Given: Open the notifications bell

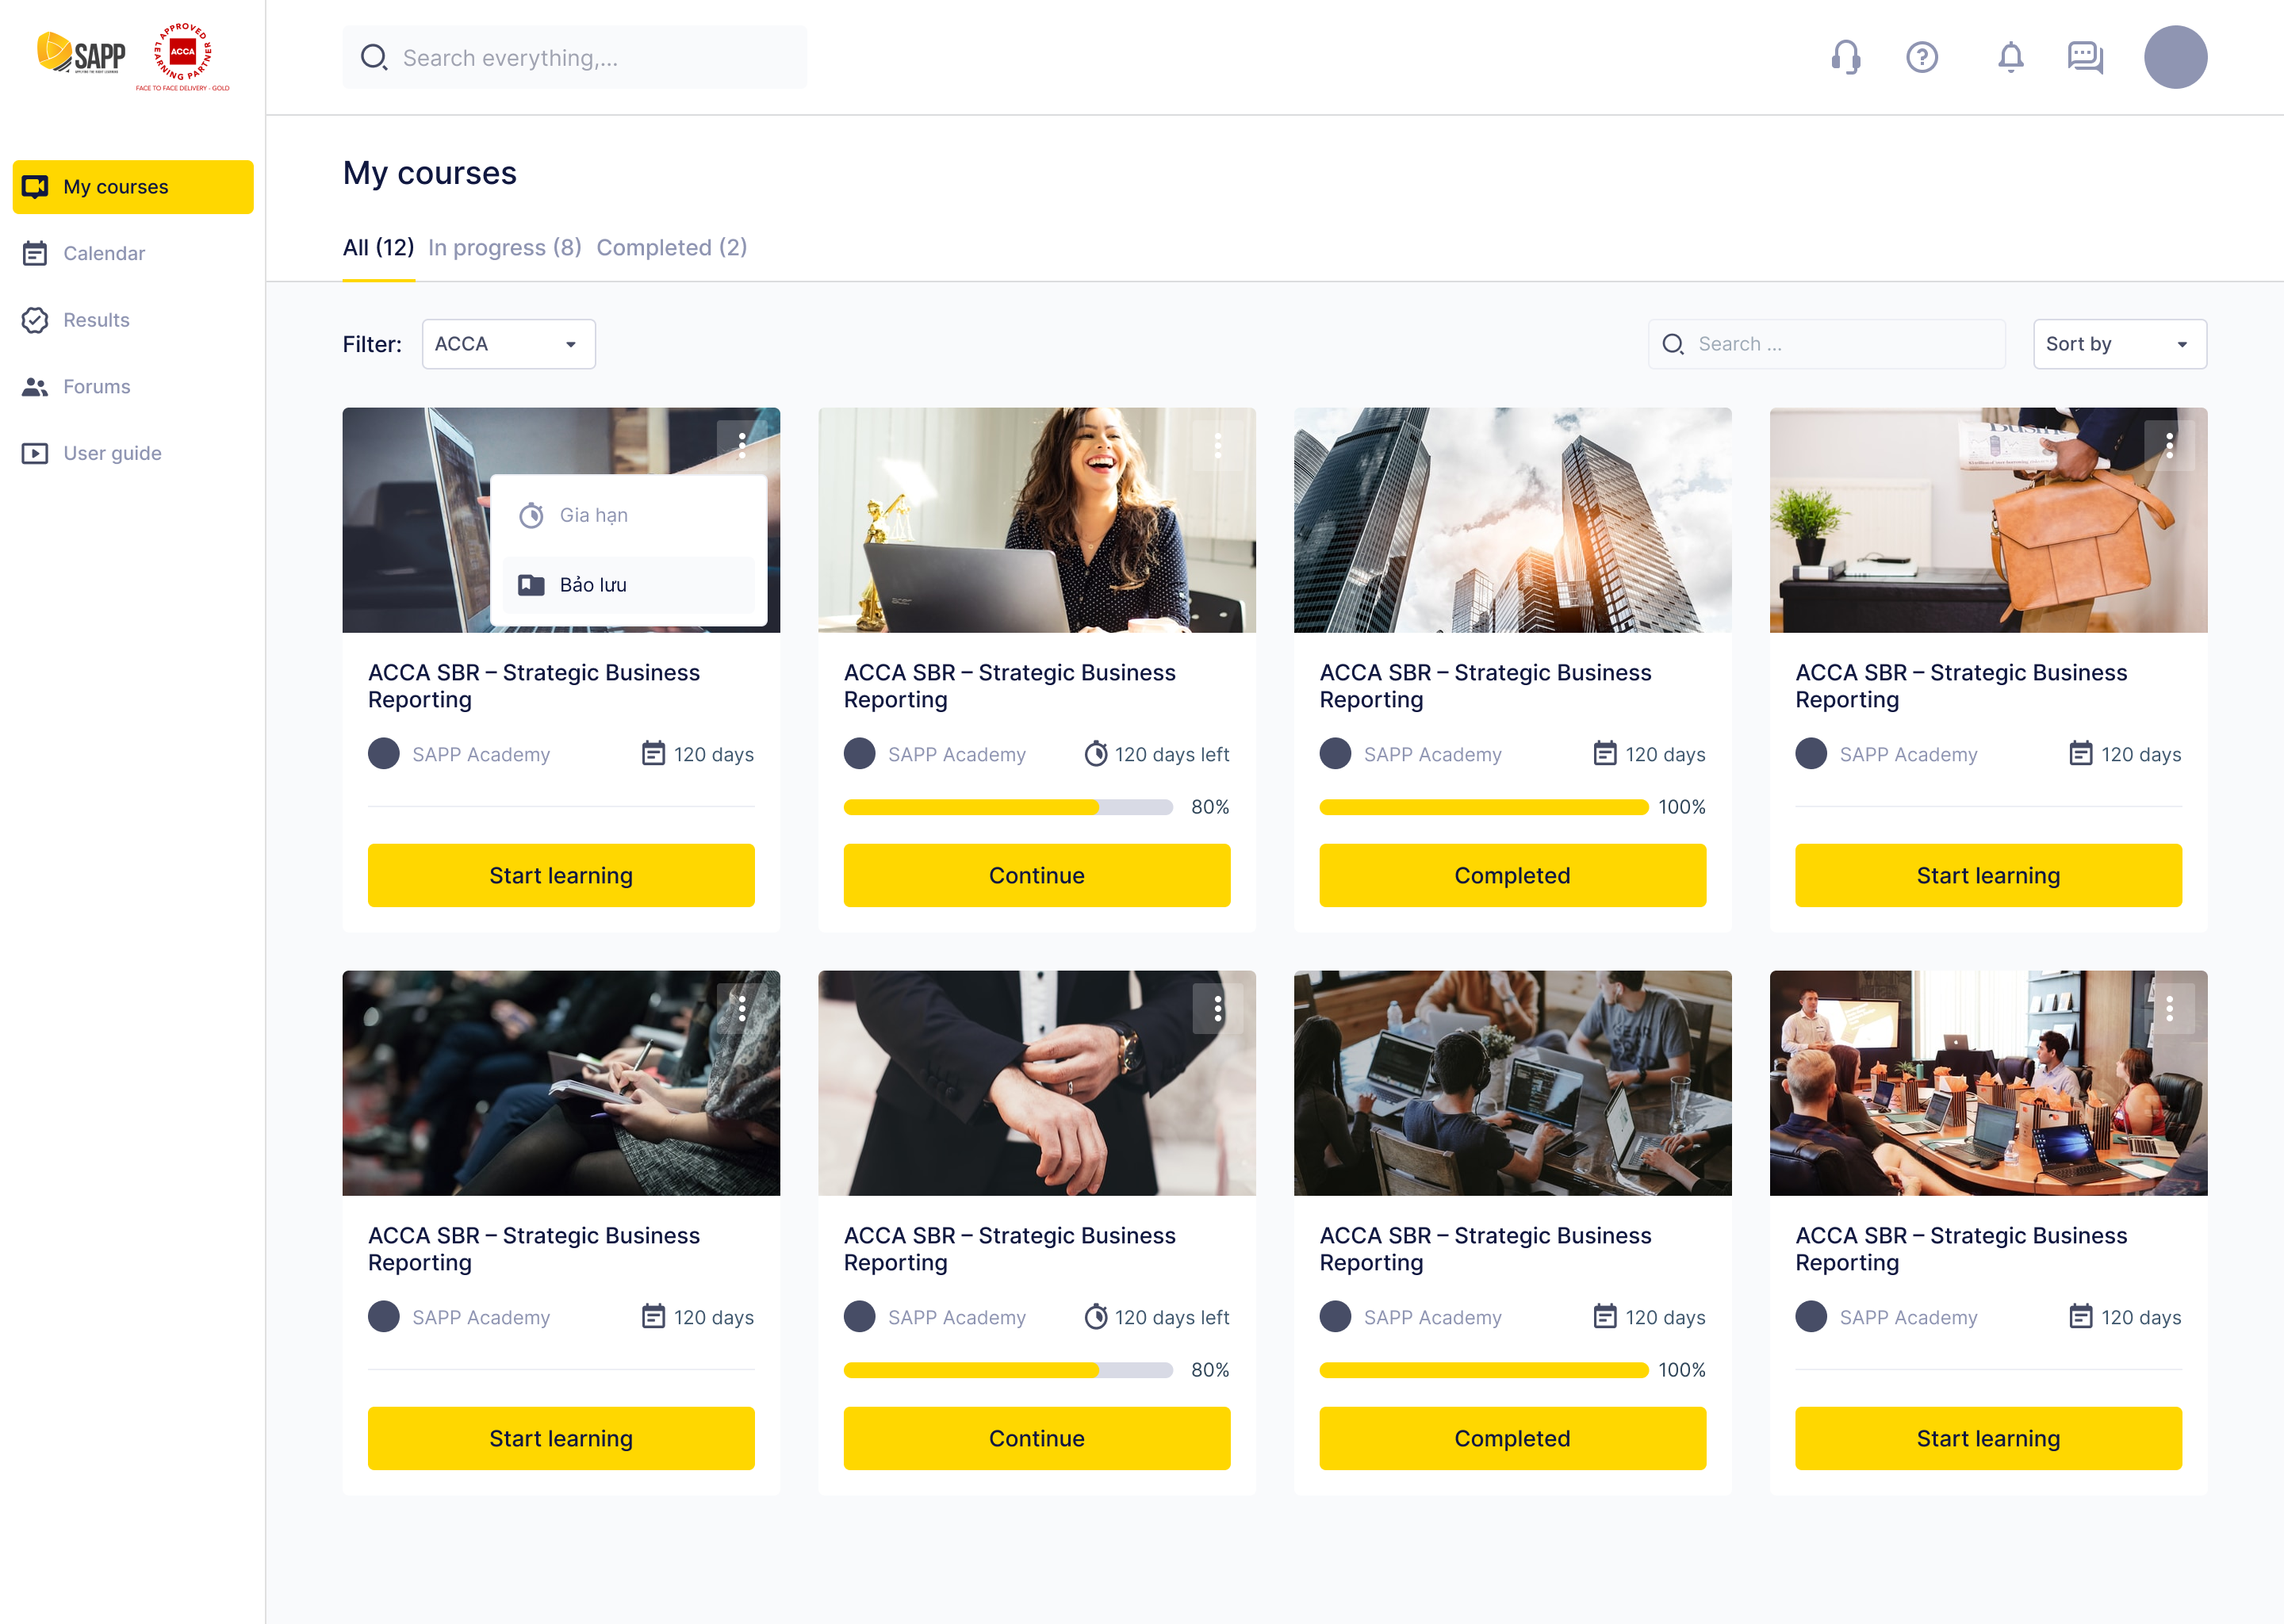Looking at the screenshot, I should pos(2010,58).
